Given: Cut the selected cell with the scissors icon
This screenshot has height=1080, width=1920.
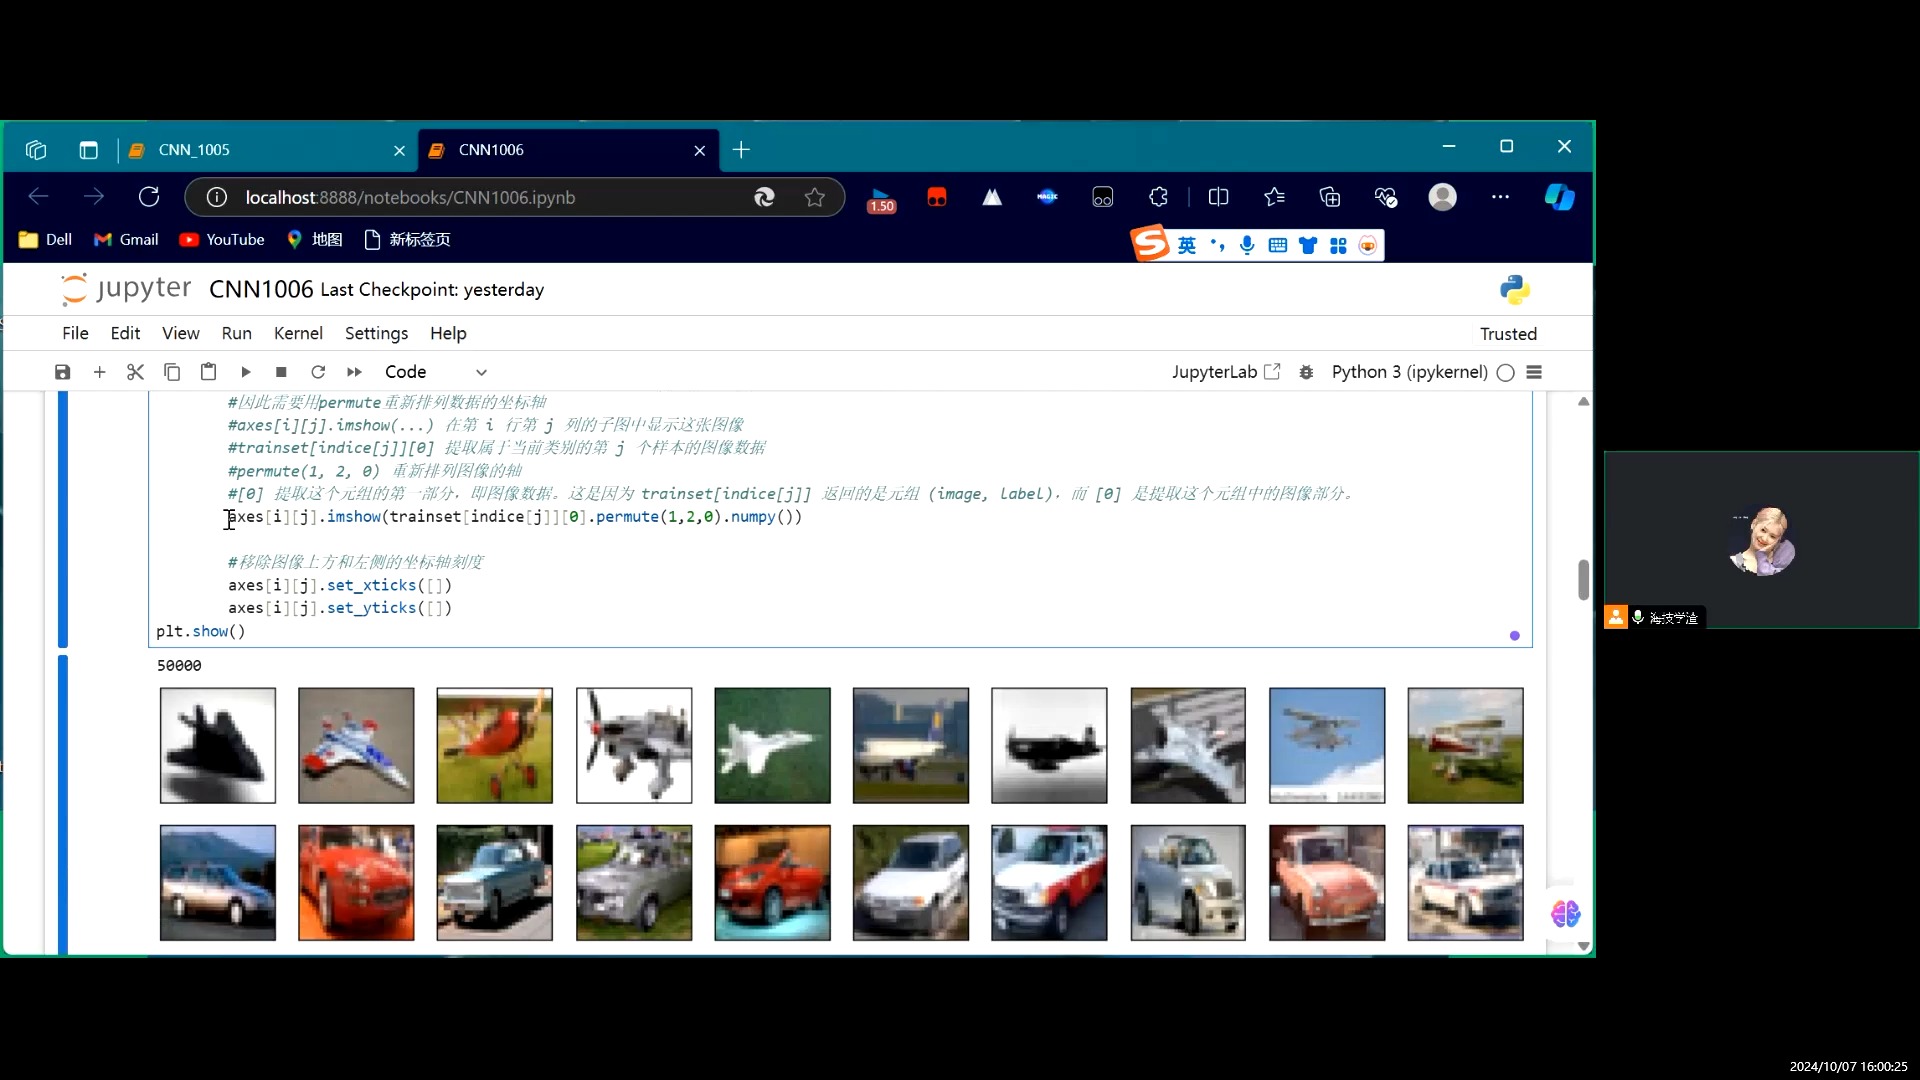Looking at the screenshot, I should coord(135,372).
